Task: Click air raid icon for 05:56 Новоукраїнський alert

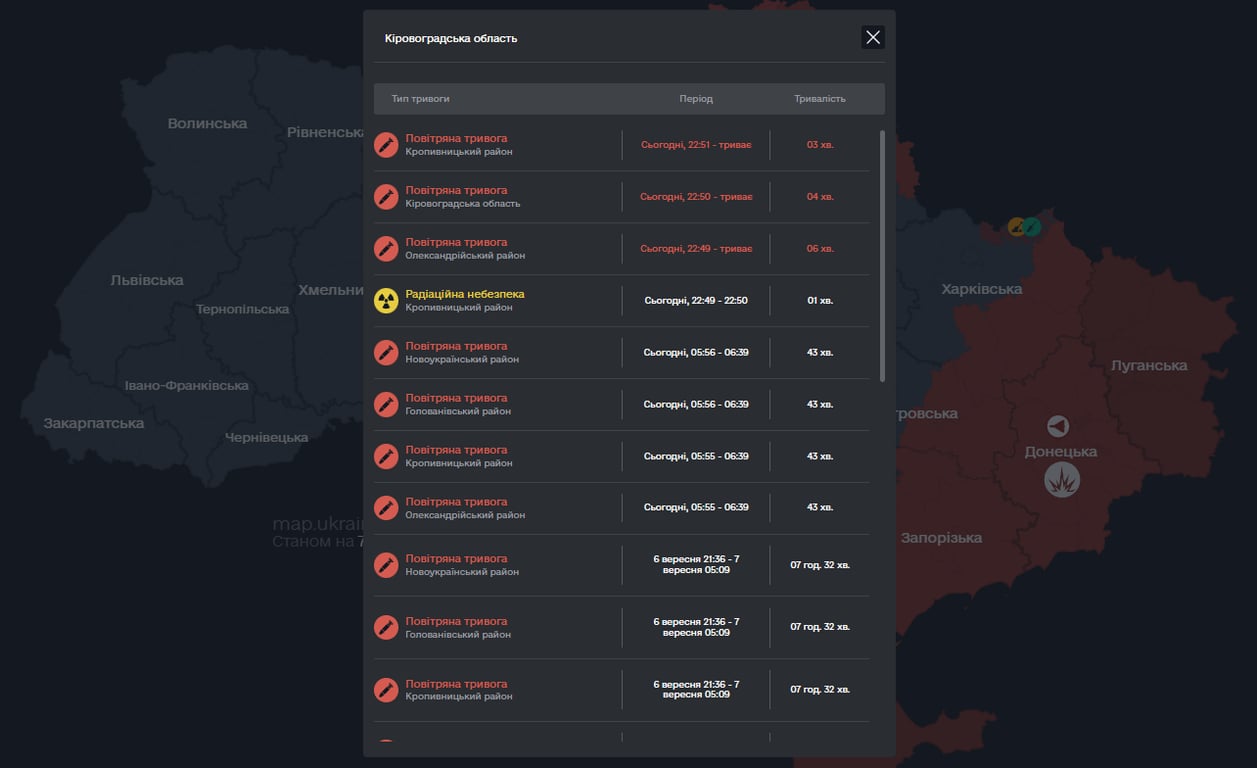Action: pyautogui.click(x=386, y=353)
